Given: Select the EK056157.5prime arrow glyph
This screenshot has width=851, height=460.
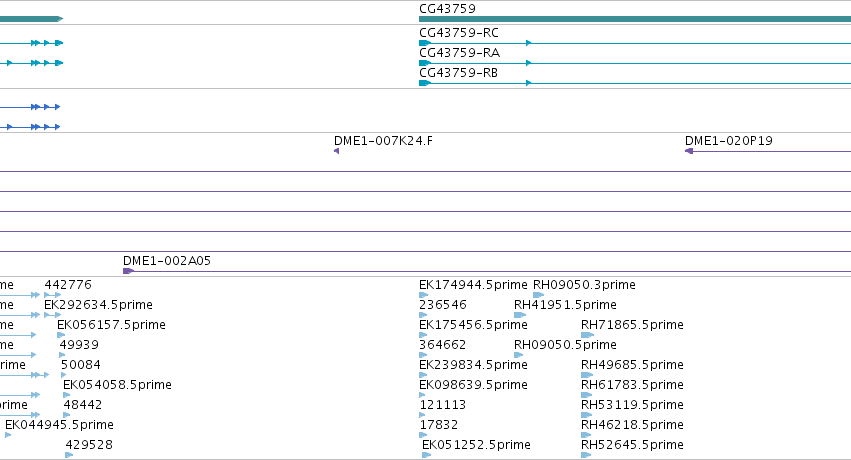Looking at the screenshot, I should click(61, 335).
